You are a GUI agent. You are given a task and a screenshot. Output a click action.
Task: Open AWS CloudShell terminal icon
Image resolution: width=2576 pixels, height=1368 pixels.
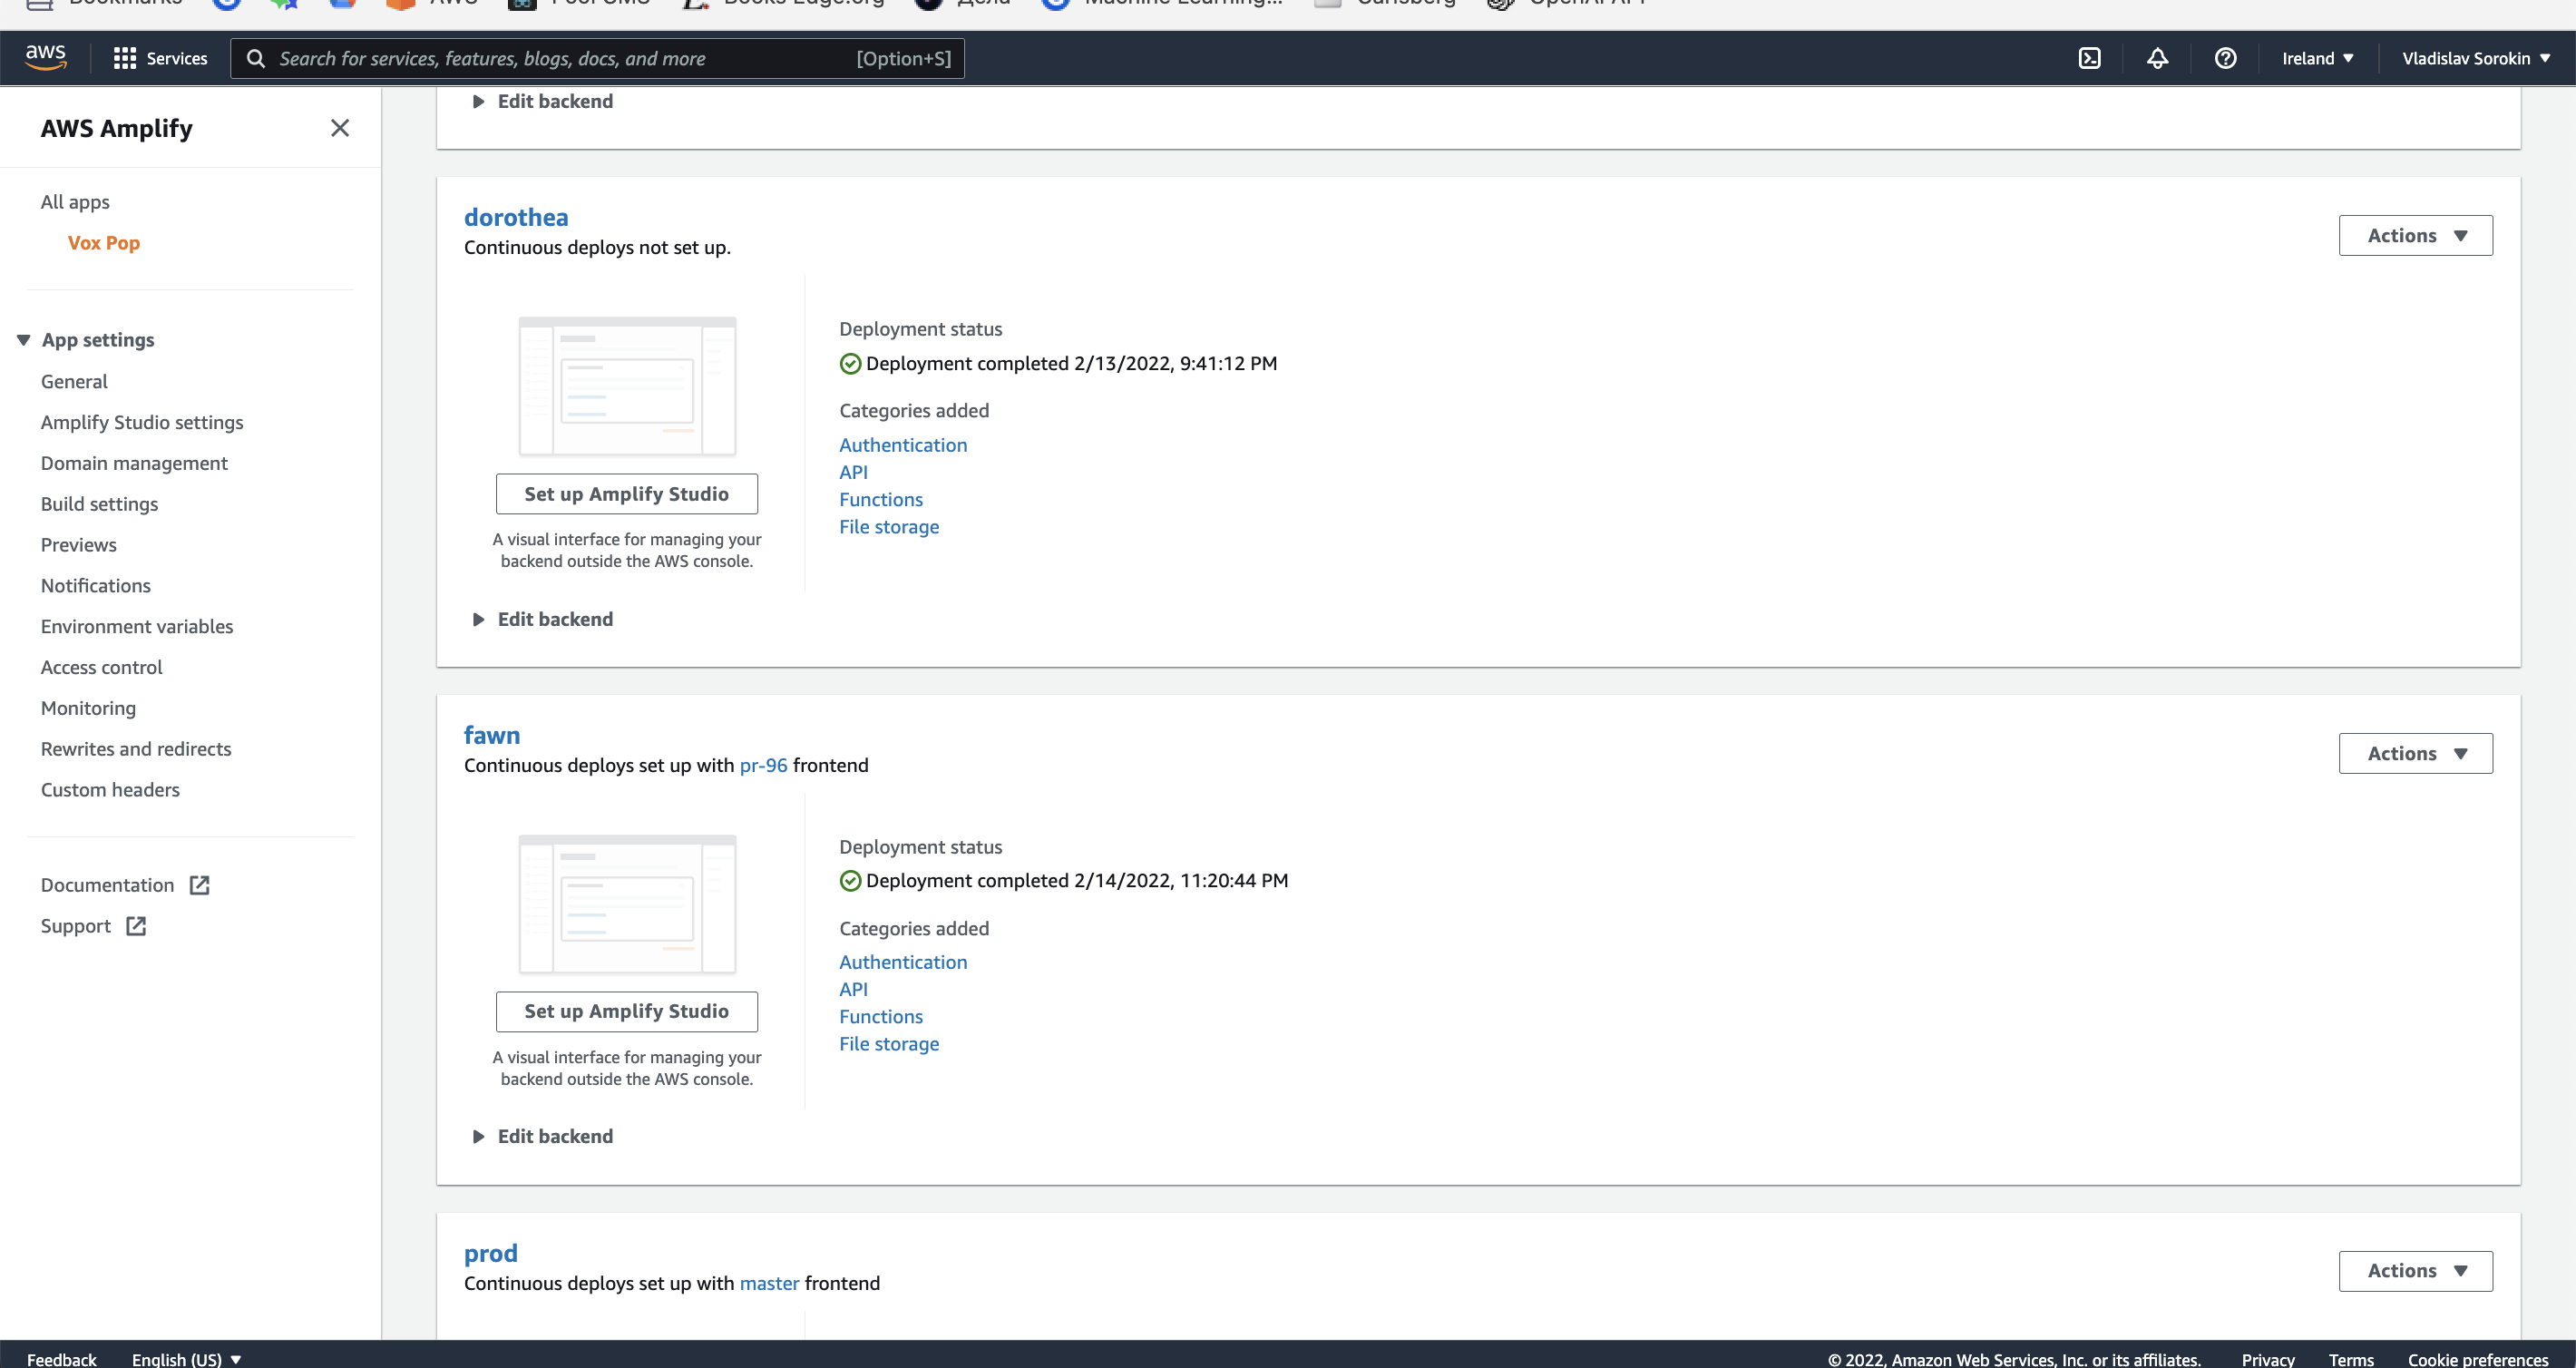pos(2091,58)
